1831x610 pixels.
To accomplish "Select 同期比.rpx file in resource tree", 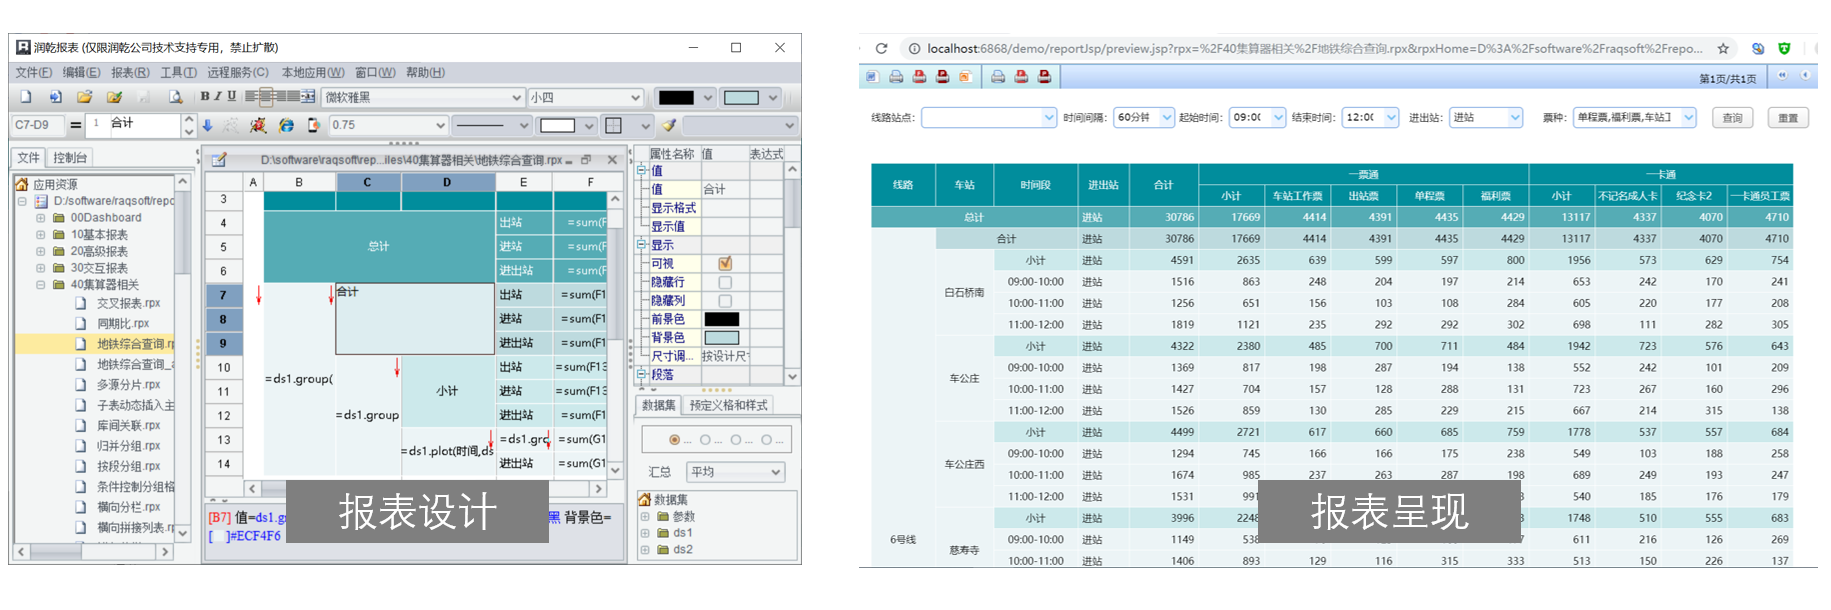I will click(123, 323).
